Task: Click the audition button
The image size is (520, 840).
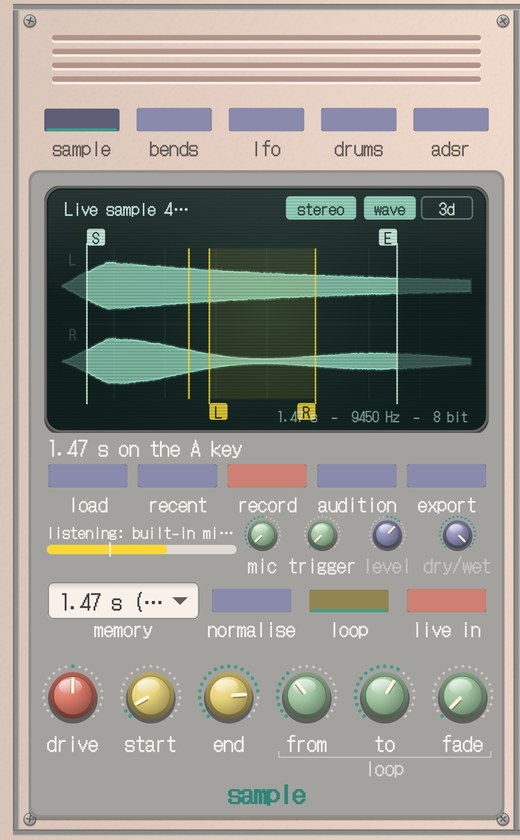Action: [x=357, y=476]
